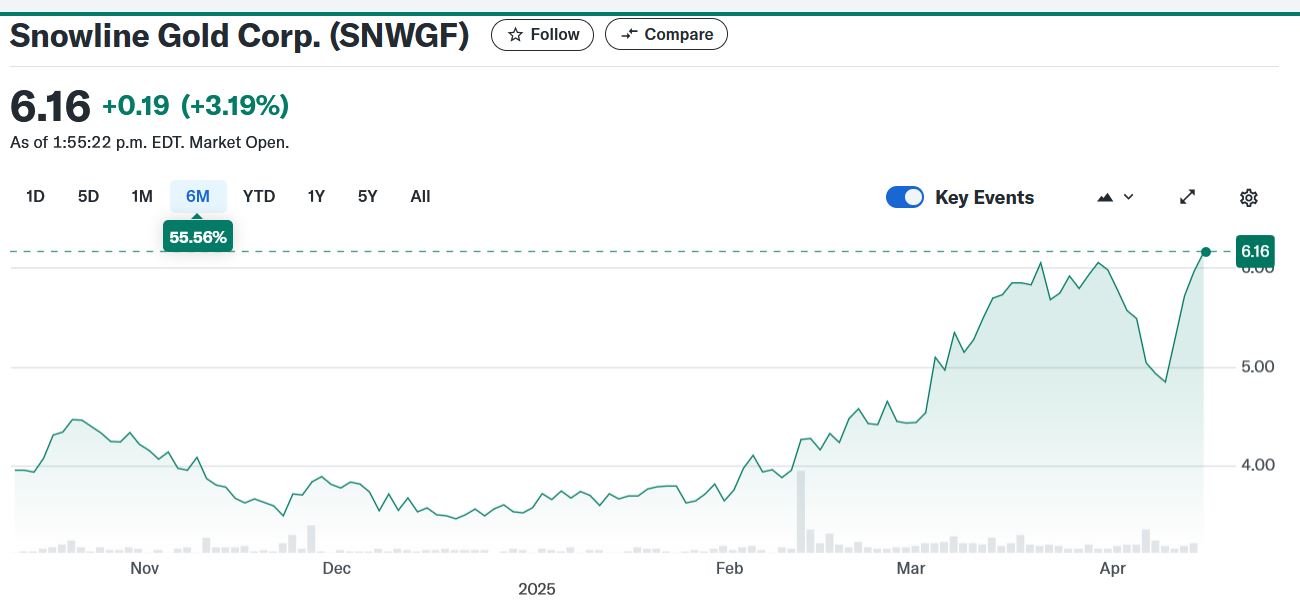Click the Snowline Gold Corp. (SNWGF) heading
The width and height of the screenshot is (1300, 613).
[x=239, y=37]
